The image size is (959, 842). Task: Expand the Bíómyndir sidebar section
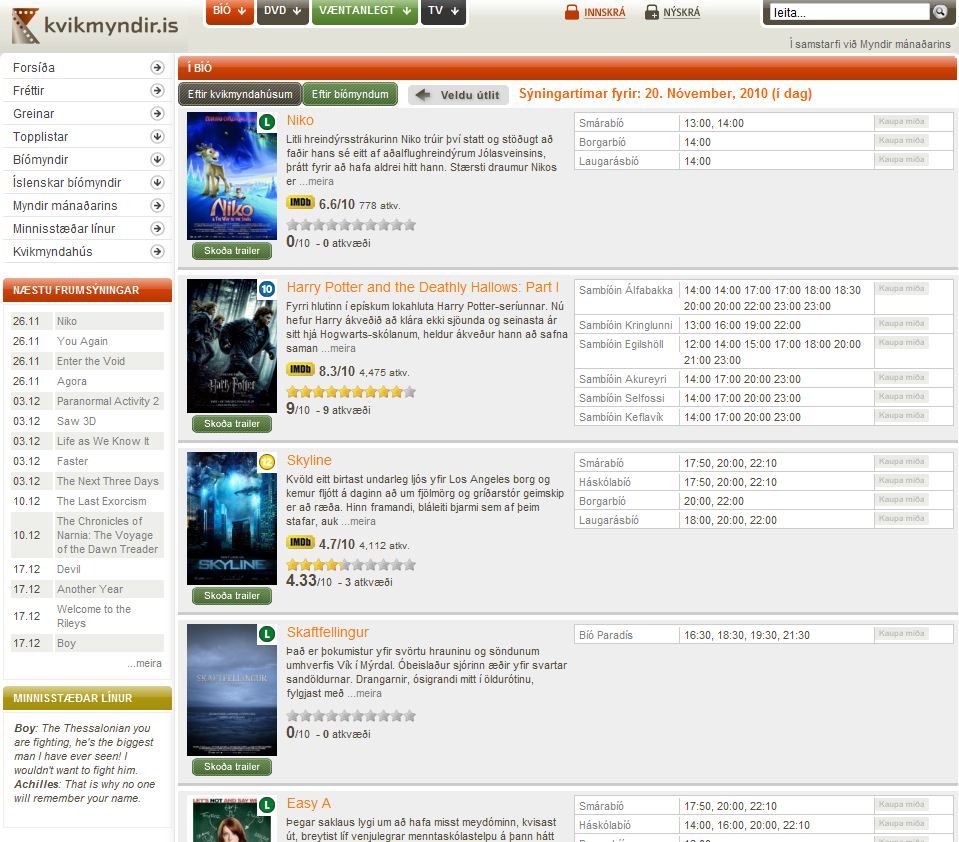(157, 160)
